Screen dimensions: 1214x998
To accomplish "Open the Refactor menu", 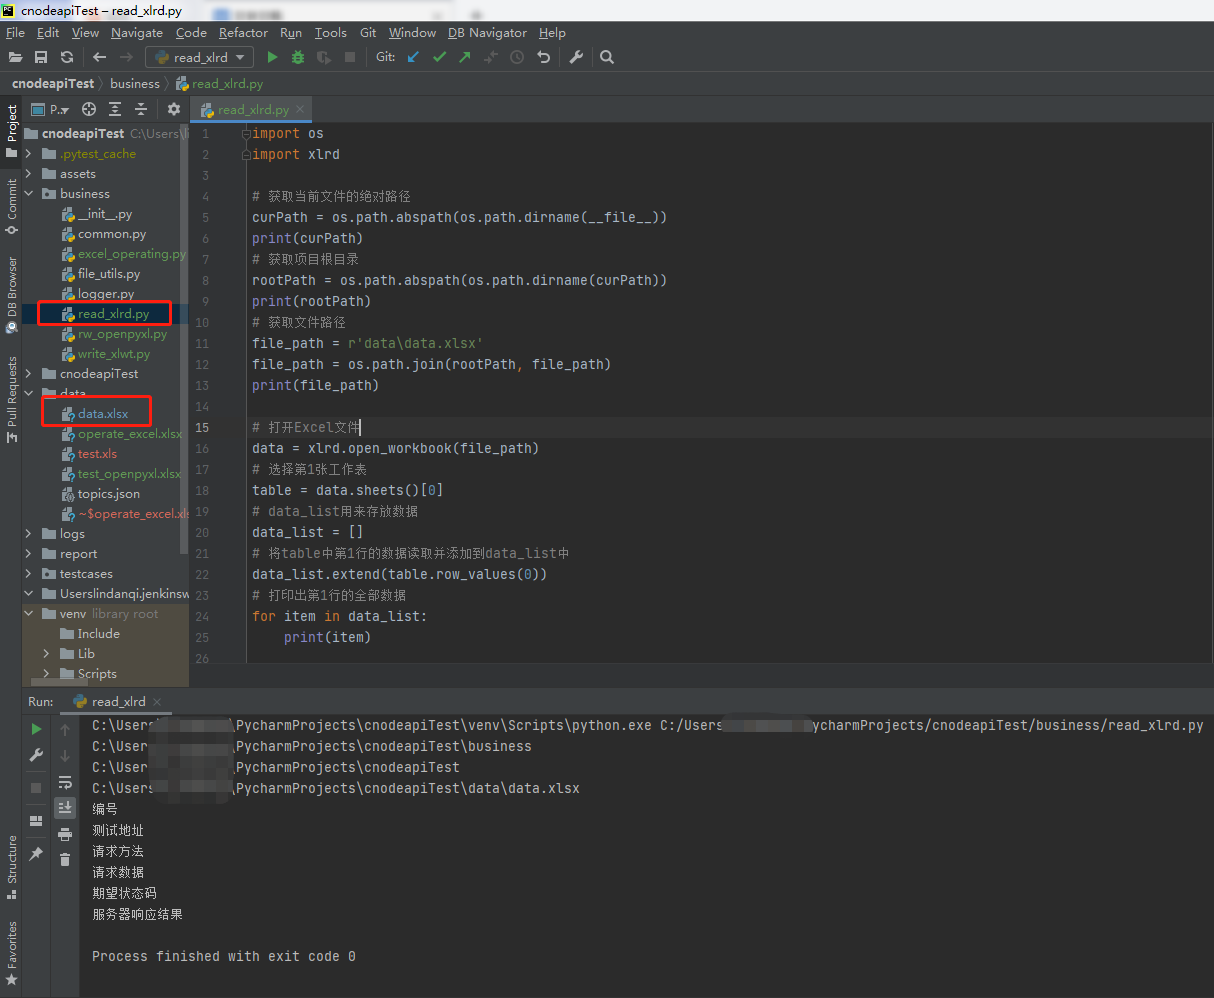I will click(x=243, y=33).
